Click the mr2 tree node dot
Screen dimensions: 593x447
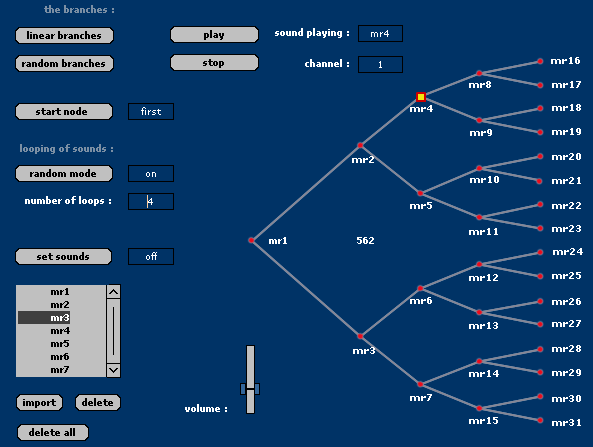360,145
